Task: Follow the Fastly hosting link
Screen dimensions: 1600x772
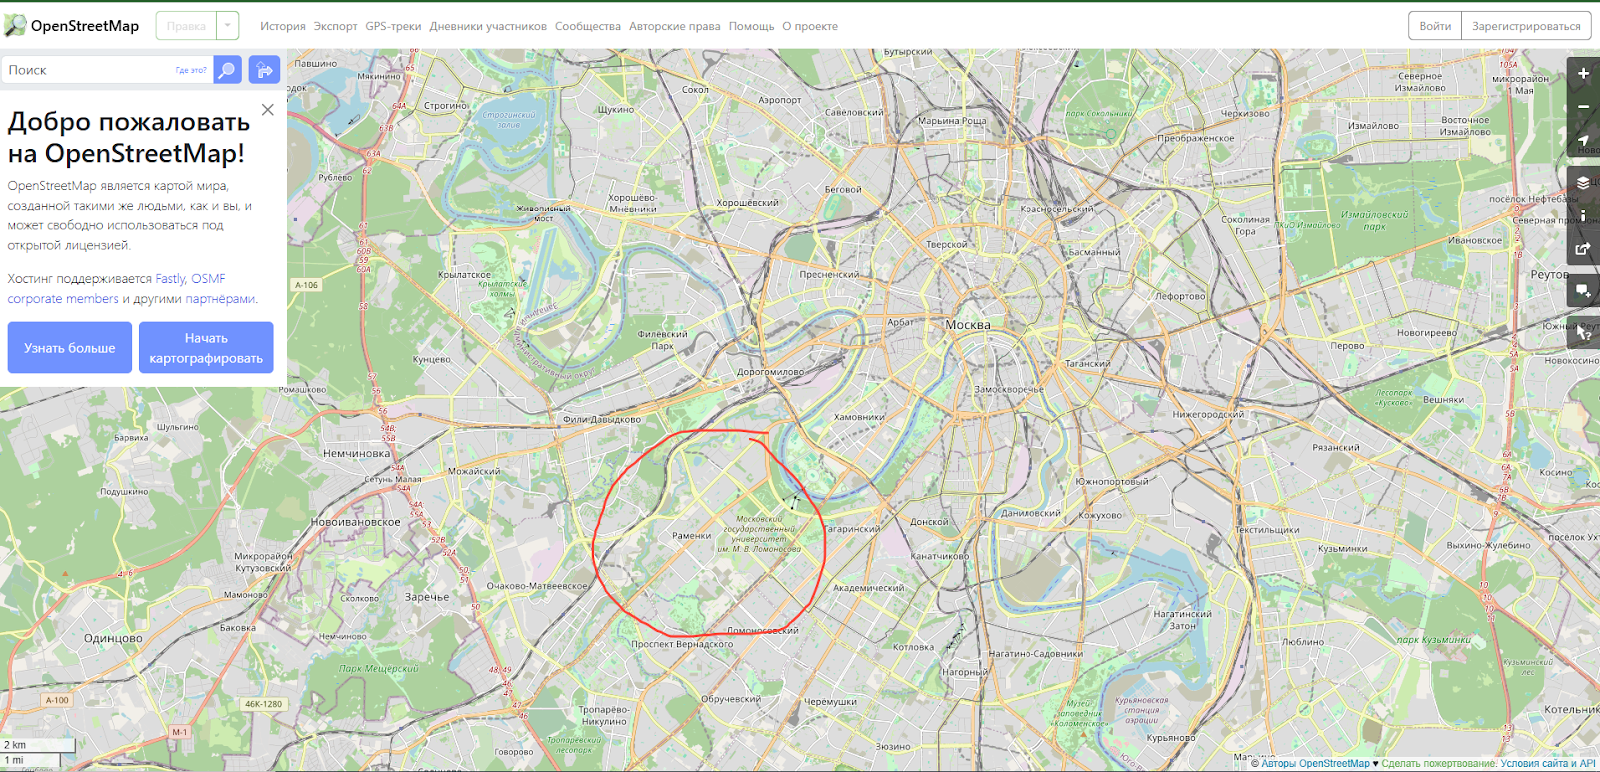Action: click(x=170, y=279)
